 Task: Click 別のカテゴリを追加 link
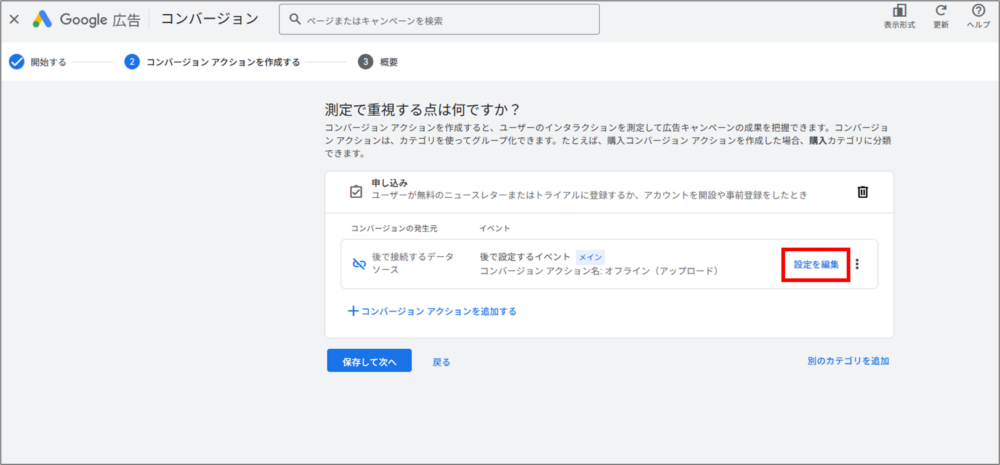click(848, 361)
